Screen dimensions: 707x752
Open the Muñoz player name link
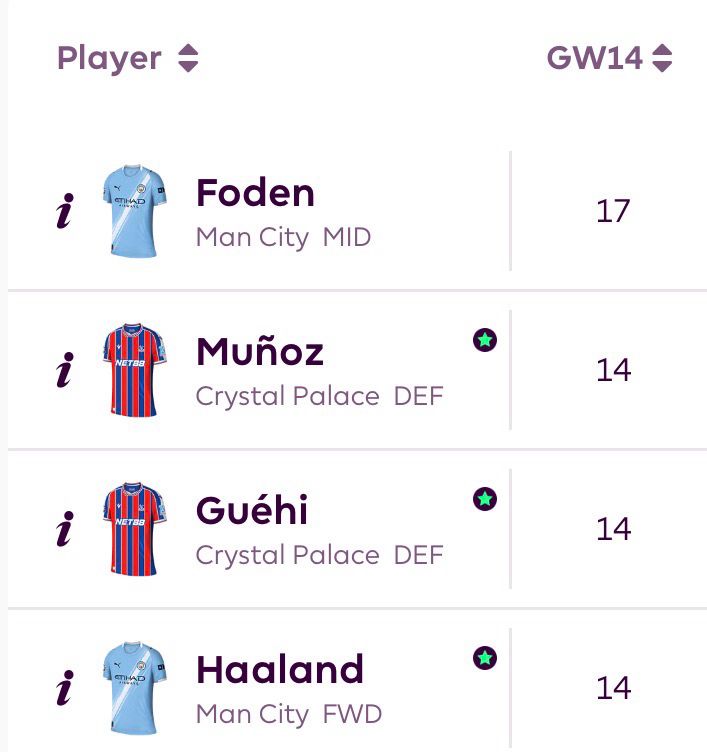(260, 351)
